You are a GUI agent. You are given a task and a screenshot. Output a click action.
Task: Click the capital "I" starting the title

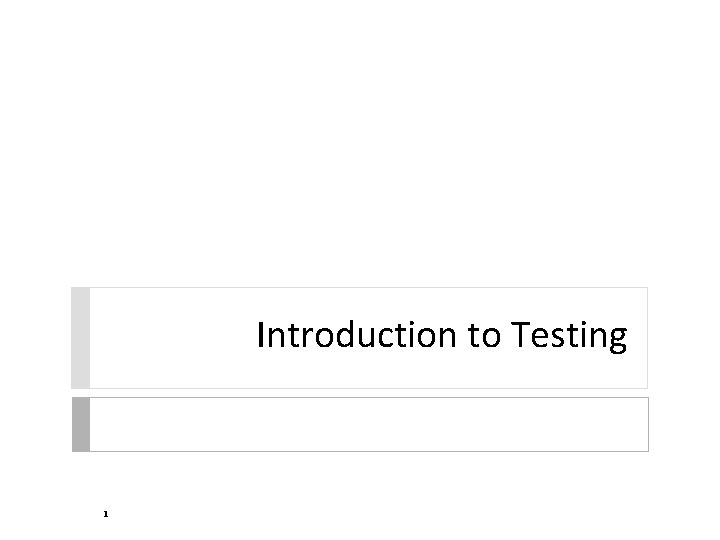[x=261, y=336]
